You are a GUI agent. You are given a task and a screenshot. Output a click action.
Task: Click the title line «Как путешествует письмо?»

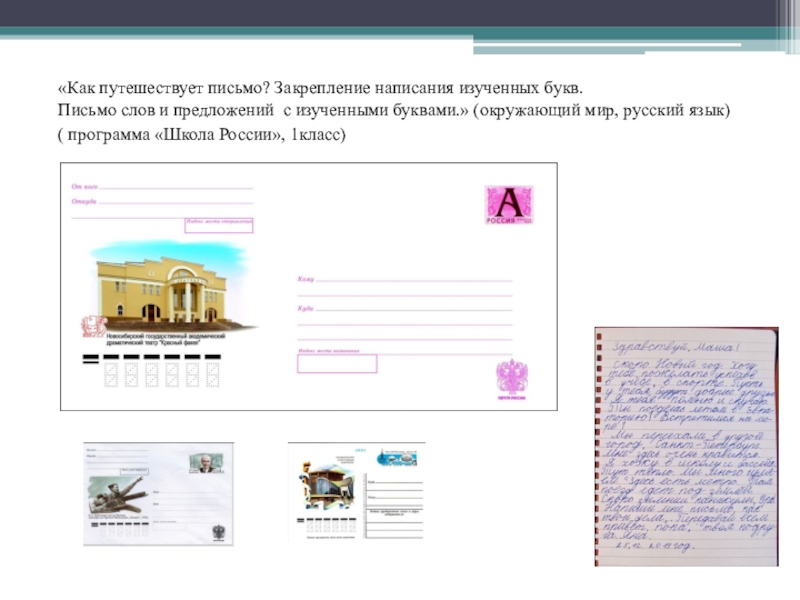pyautogui.click(x=164, y=88)
